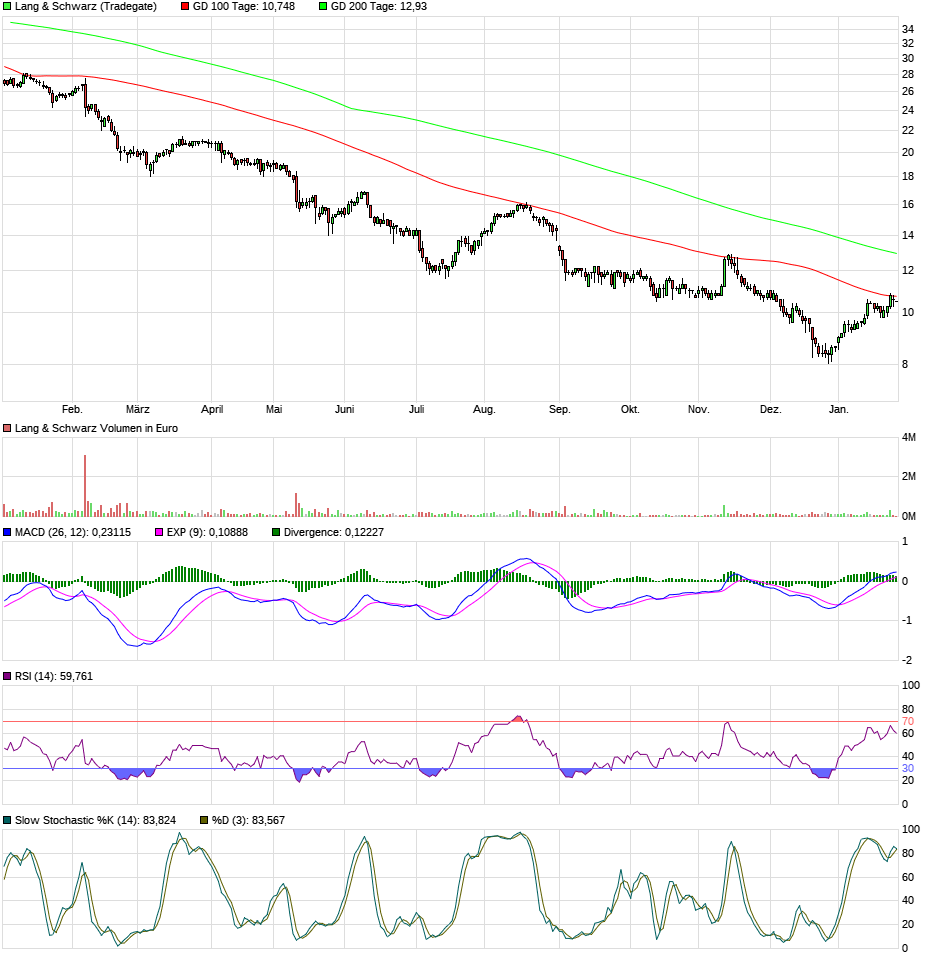Screen dimensions: 940x958
Task: Click the price axis value 34
Action: 908,29
